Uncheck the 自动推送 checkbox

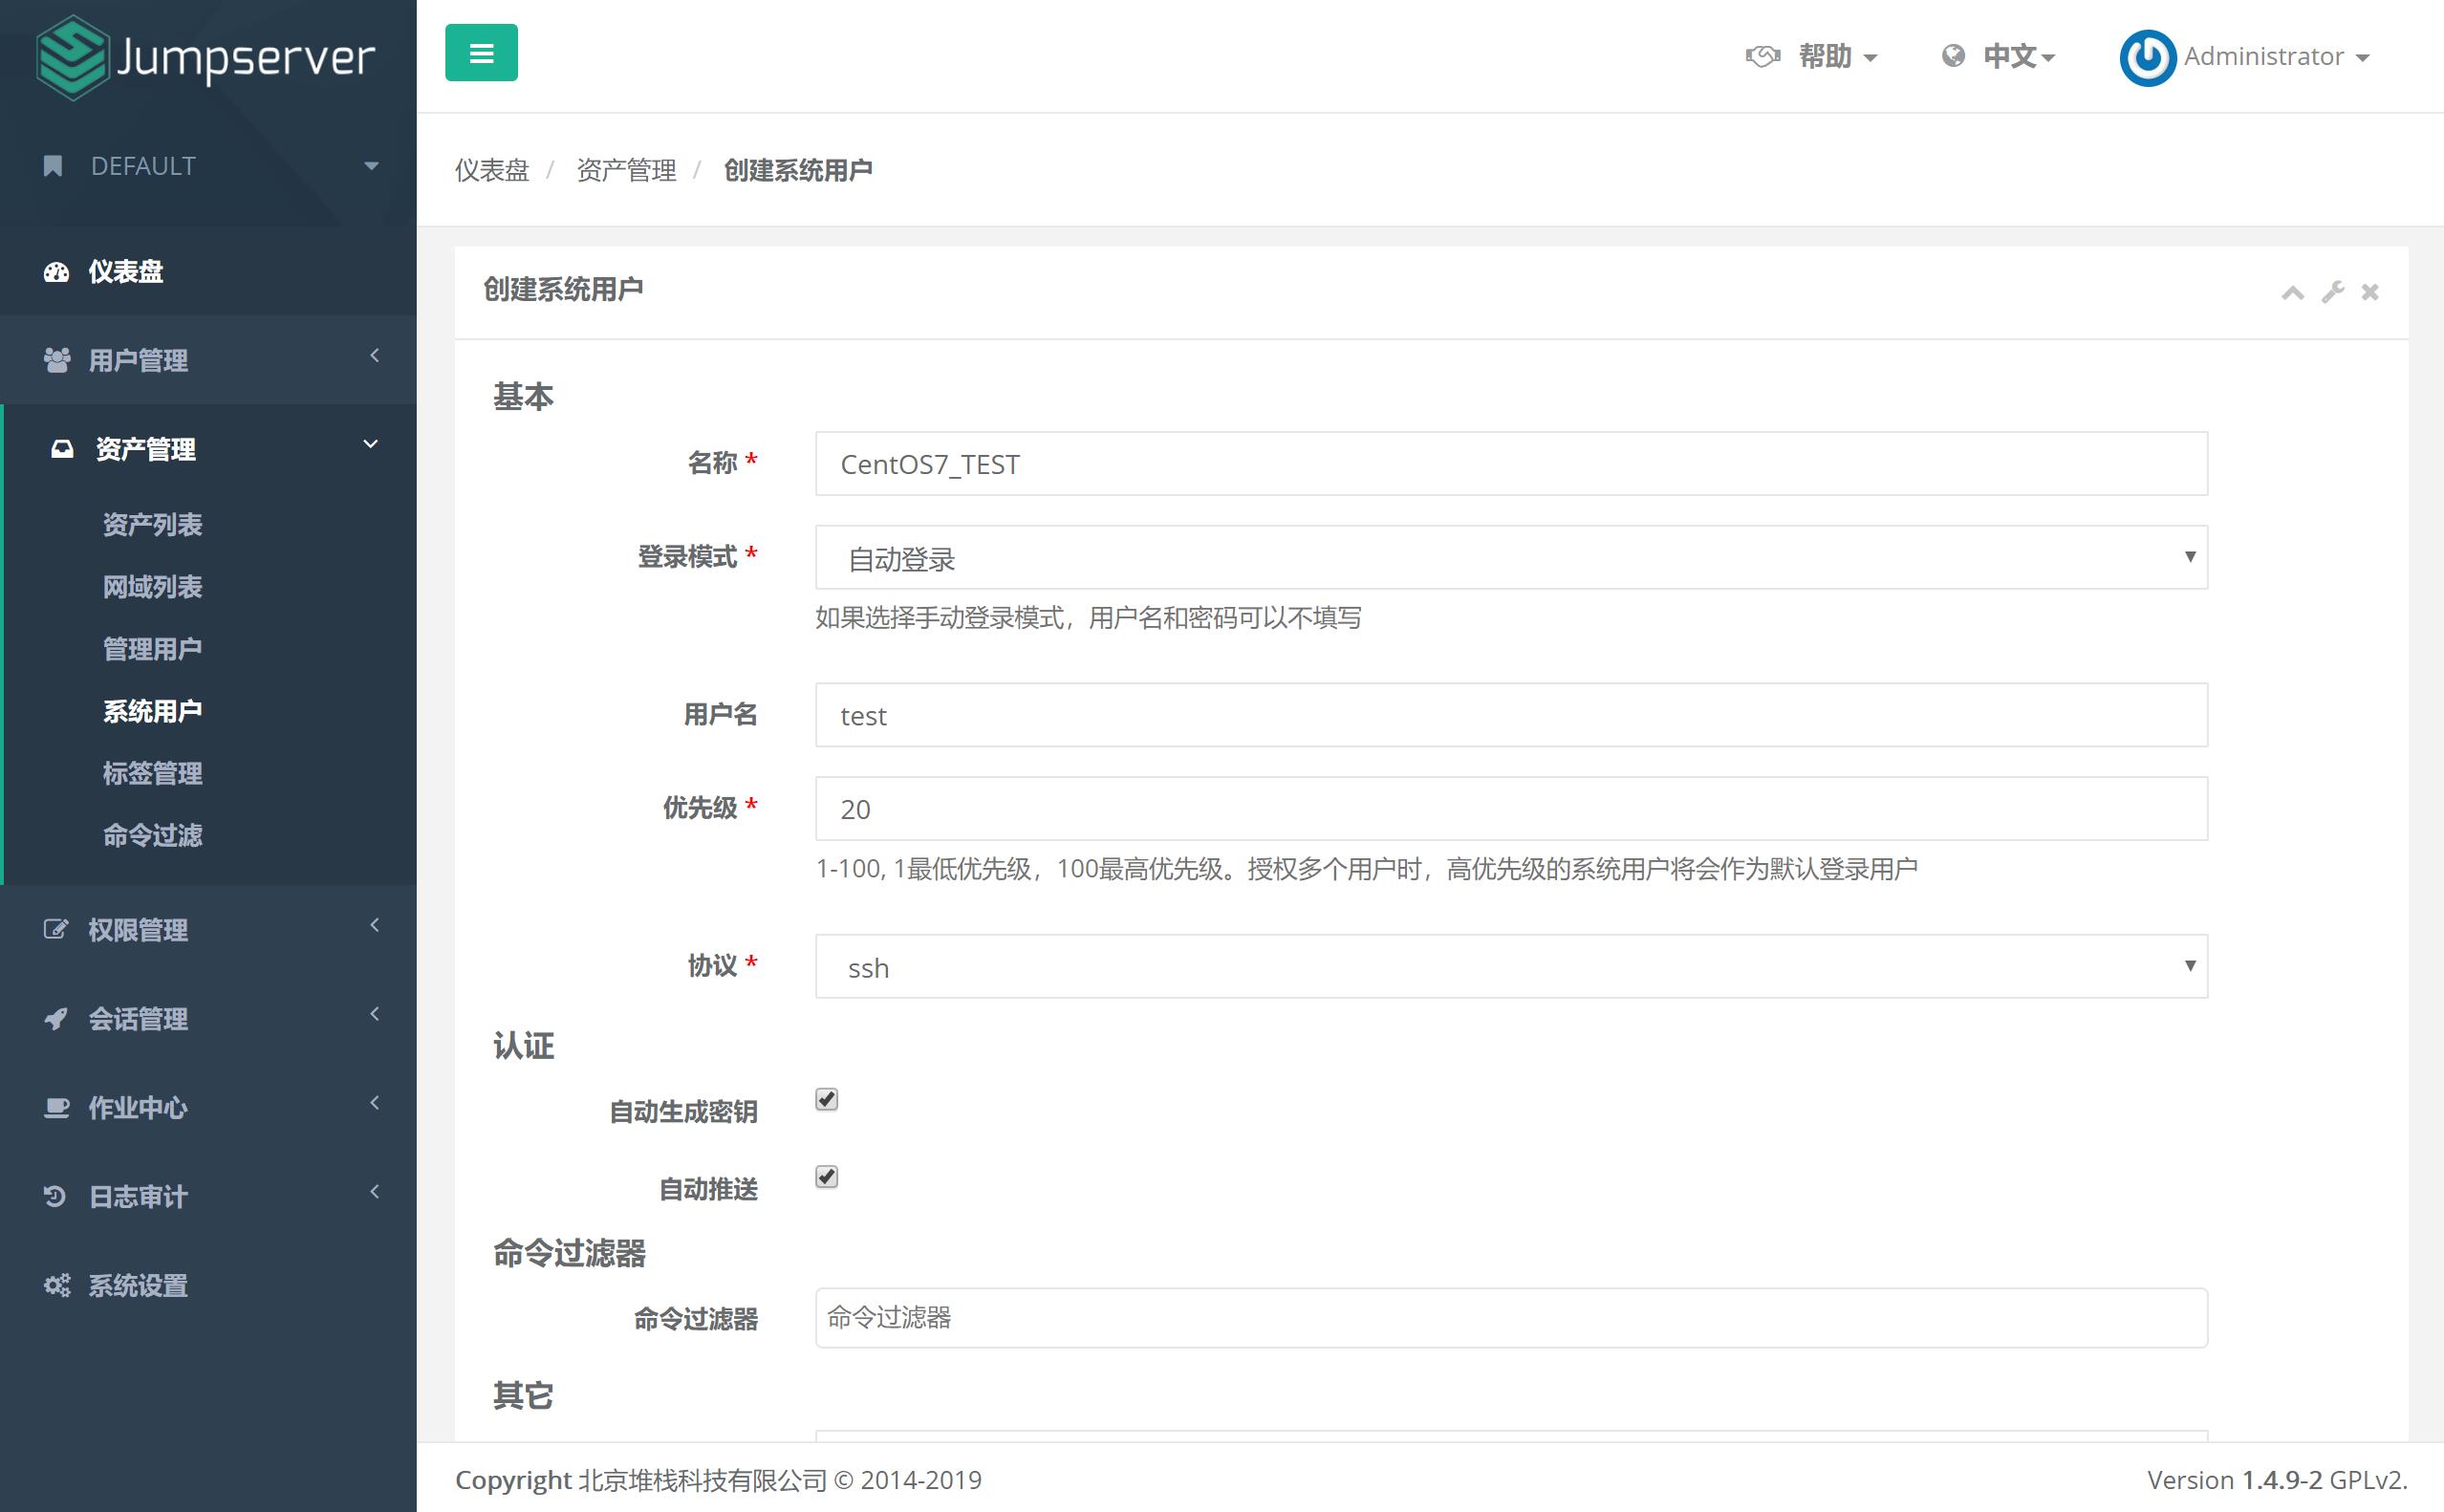(826, 1177)
